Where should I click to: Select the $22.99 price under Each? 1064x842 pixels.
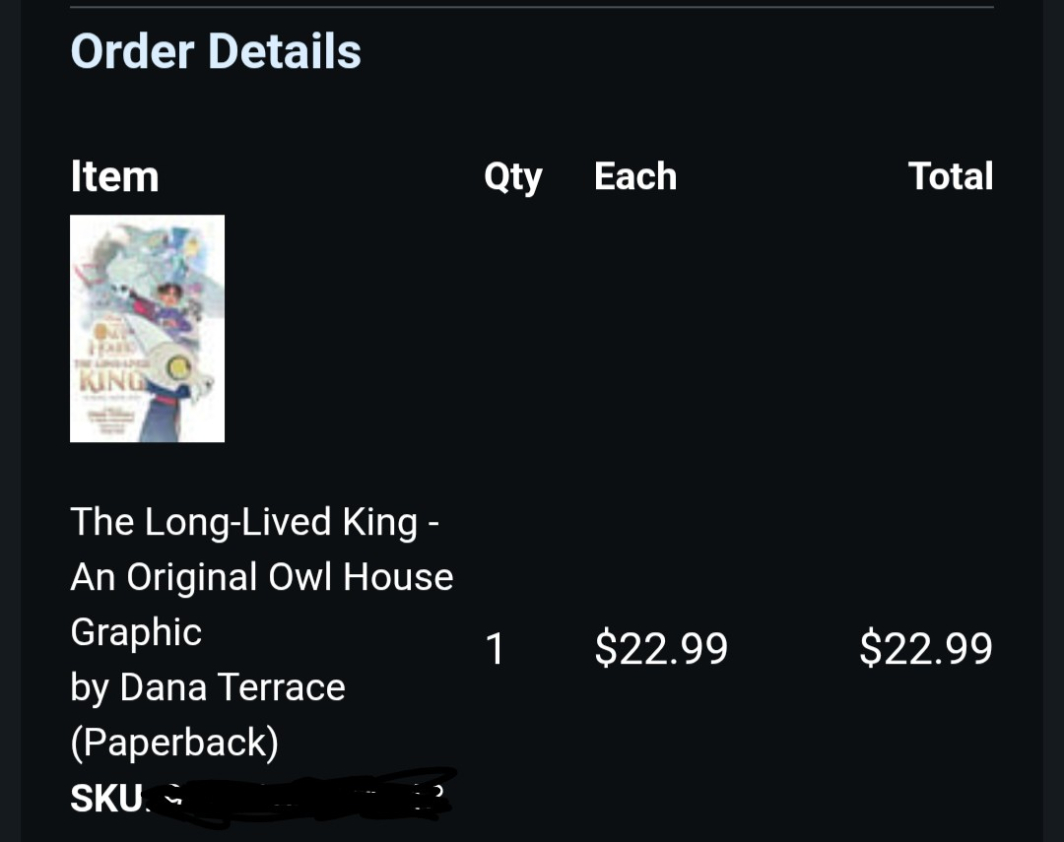click(x=661, y=649)
